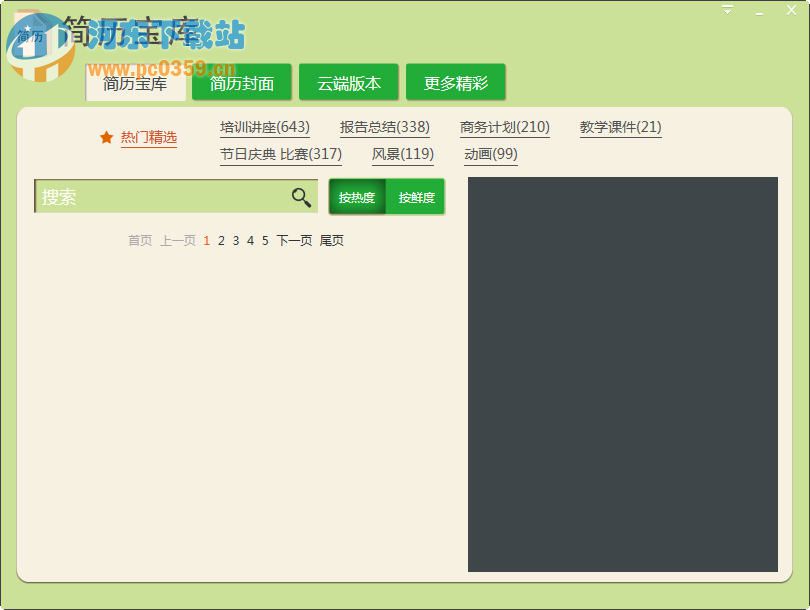This screenshot has height=610, width=810.
Task: Enable 按热度 sorting
Action: (x=357, y=197)
